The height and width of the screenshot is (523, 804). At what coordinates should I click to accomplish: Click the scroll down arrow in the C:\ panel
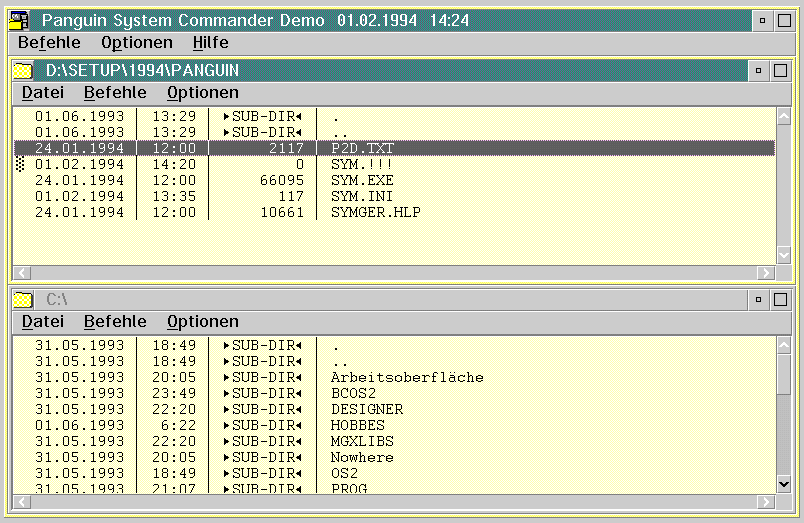tap(784, 484)
